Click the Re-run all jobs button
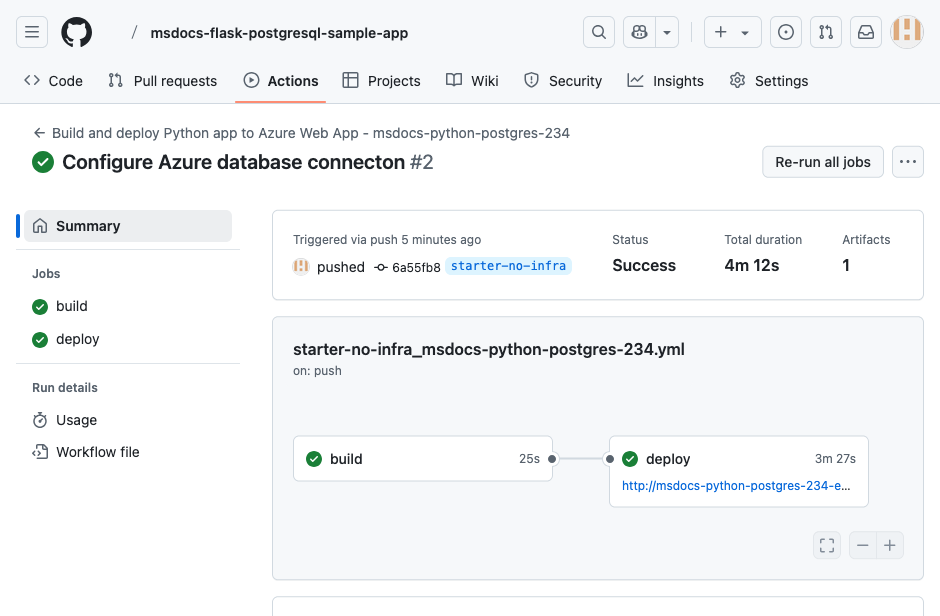 [x=822, y=161]
